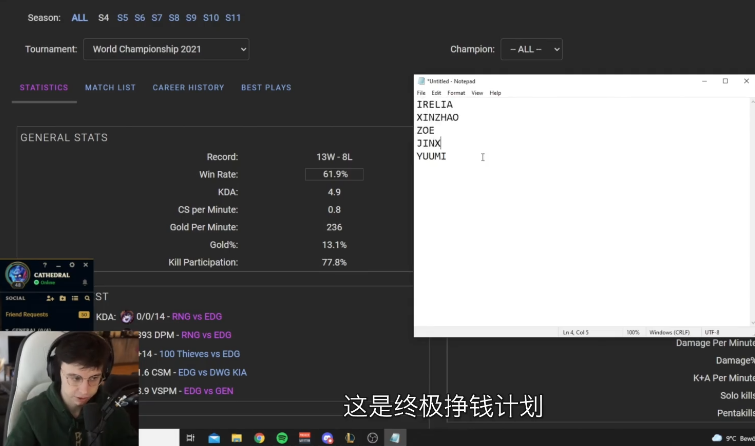The image size is (755, 446).
Task: Open the EDG vs GEN match
Action: pos(208,391)
